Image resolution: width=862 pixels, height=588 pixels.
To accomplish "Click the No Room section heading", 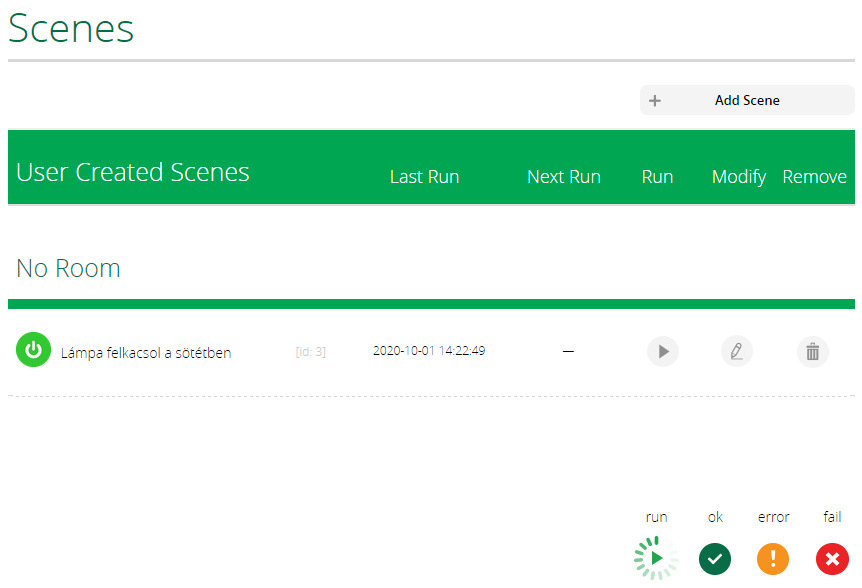I will tap(68, 268).
